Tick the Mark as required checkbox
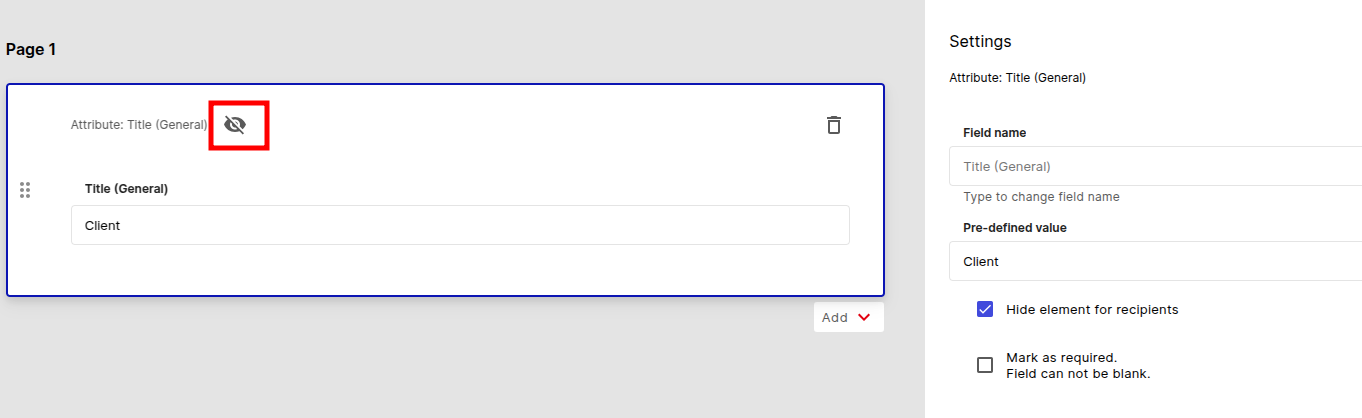The image size is (1362, 418). 985,365
